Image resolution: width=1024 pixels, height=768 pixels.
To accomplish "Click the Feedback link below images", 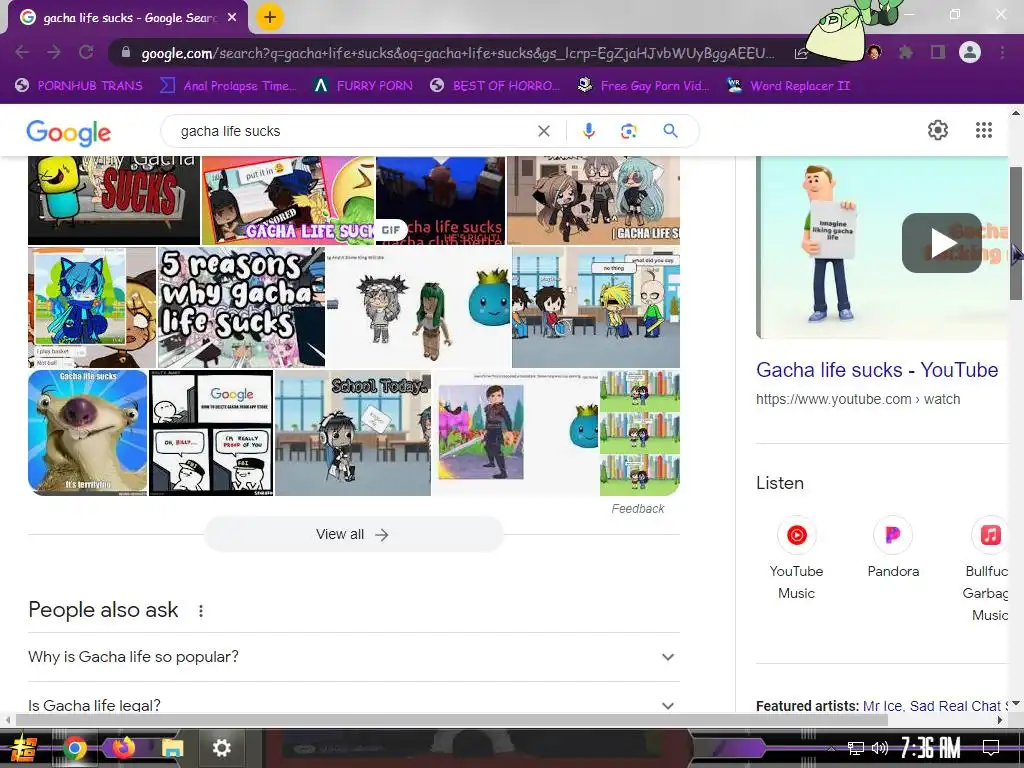I will [x=637, y=509].
